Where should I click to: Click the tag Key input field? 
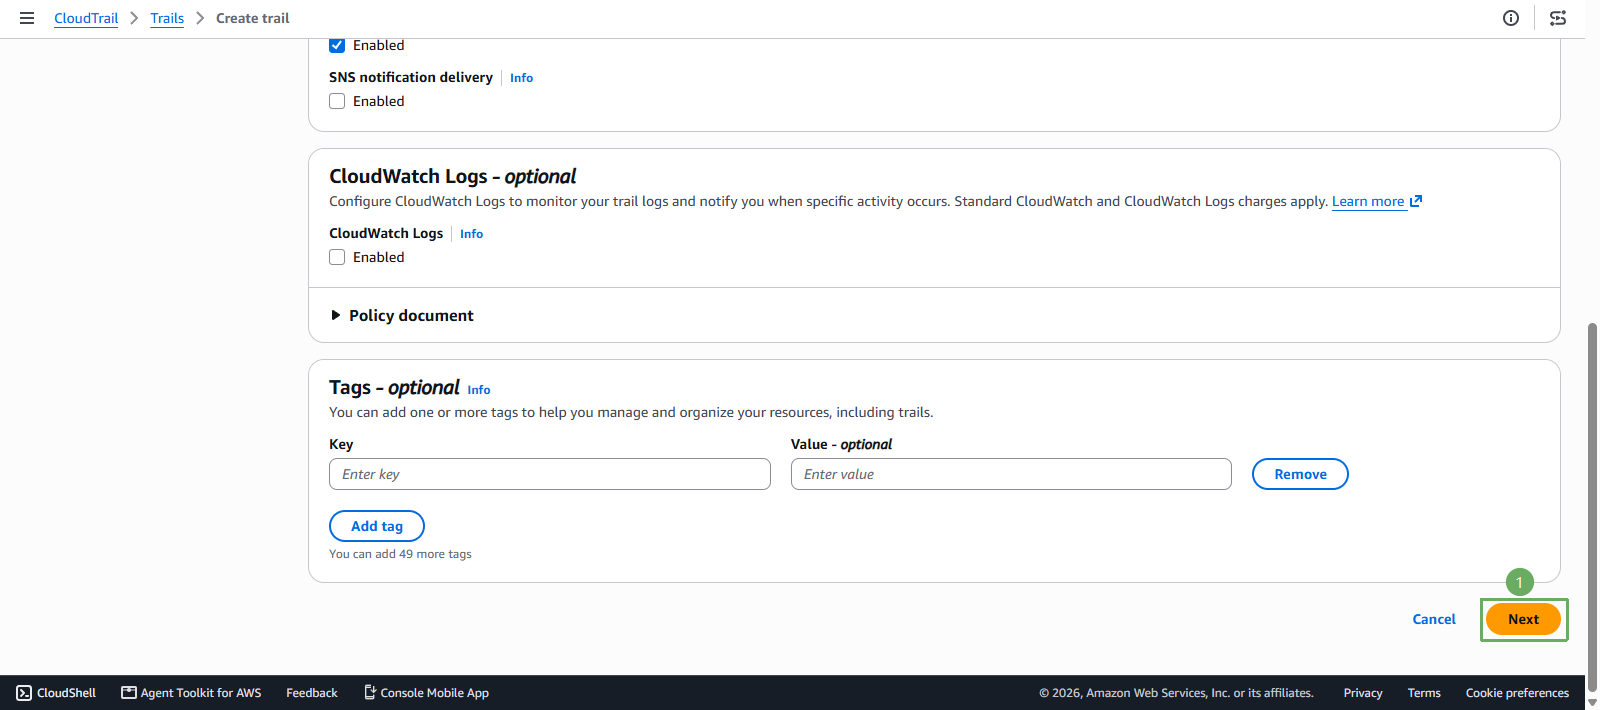click(550, 474)
